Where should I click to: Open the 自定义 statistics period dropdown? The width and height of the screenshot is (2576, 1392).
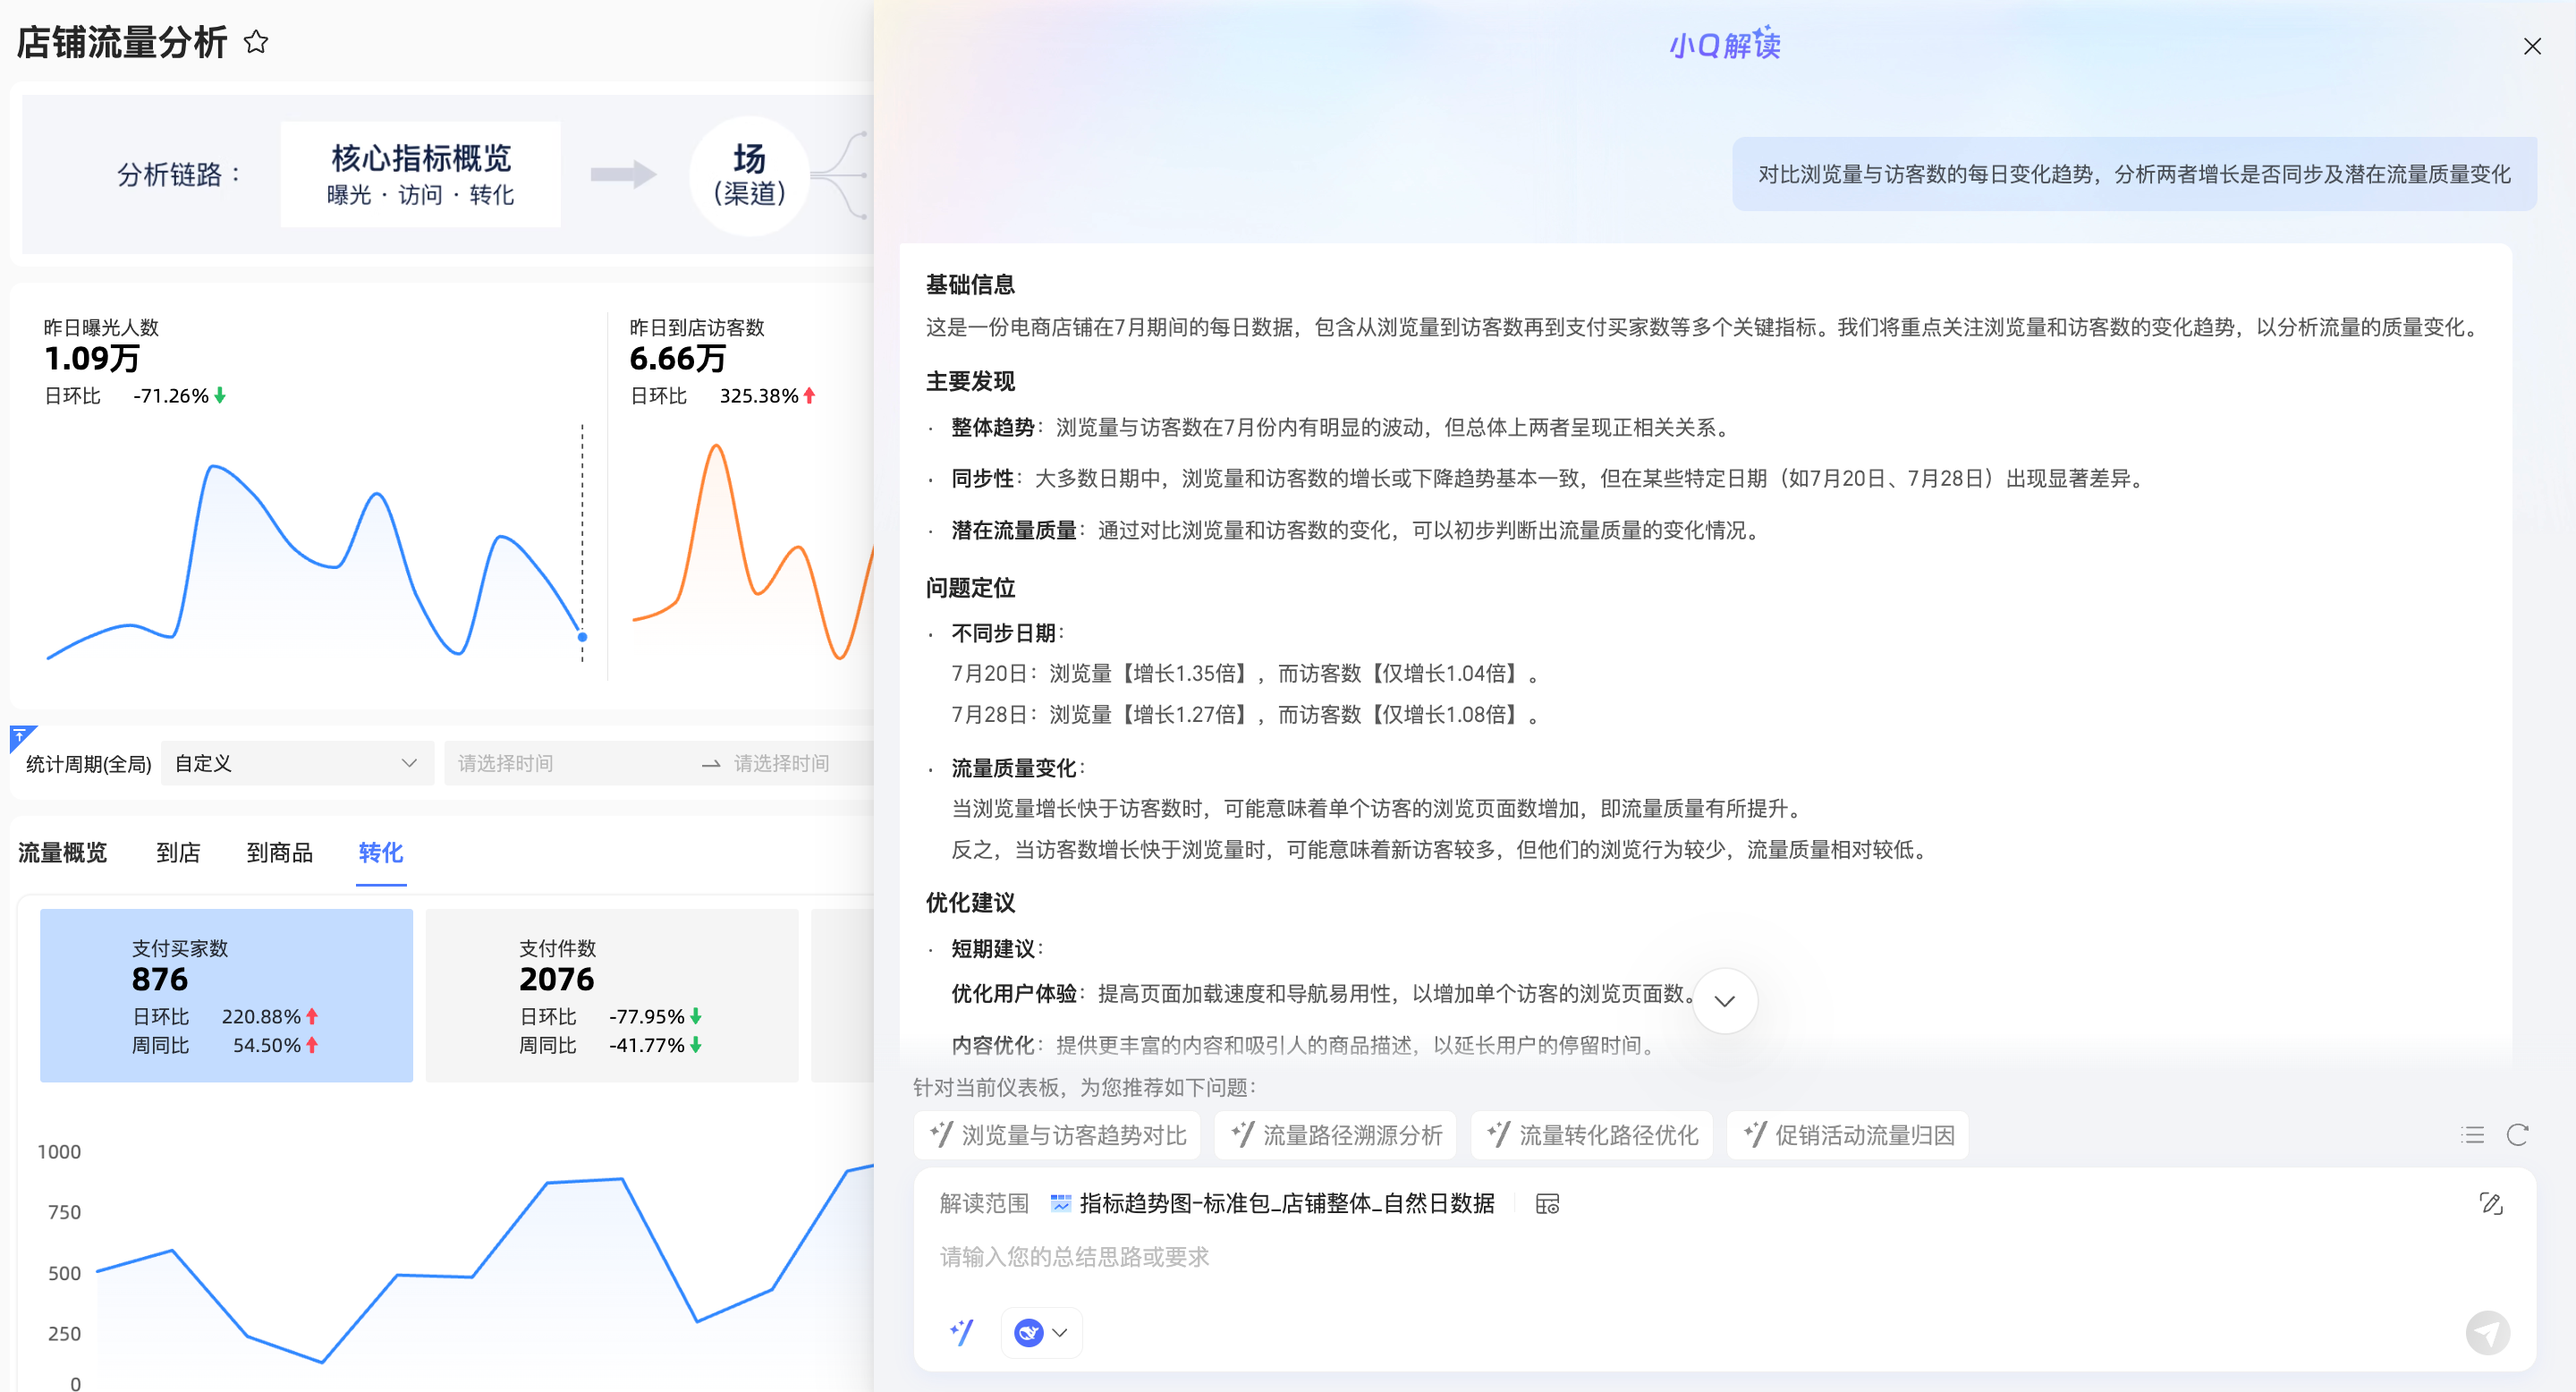(x=296, y=763)
